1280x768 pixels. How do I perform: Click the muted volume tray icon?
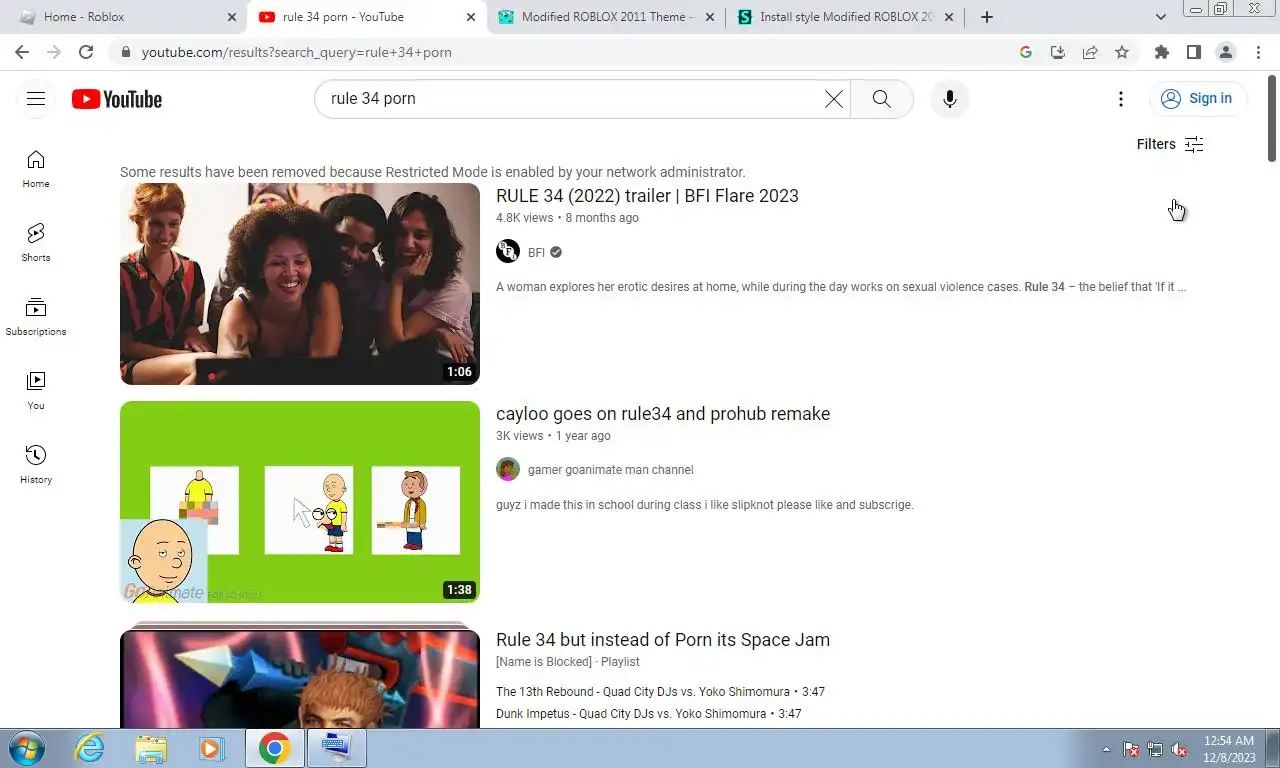(x=1179, y=749)
